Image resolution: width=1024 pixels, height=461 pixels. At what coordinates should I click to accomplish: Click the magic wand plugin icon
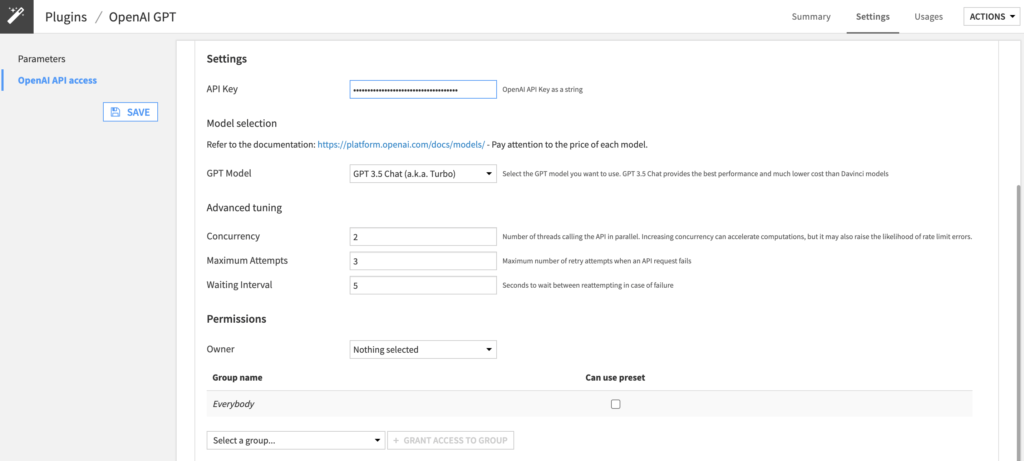point(16,16)
